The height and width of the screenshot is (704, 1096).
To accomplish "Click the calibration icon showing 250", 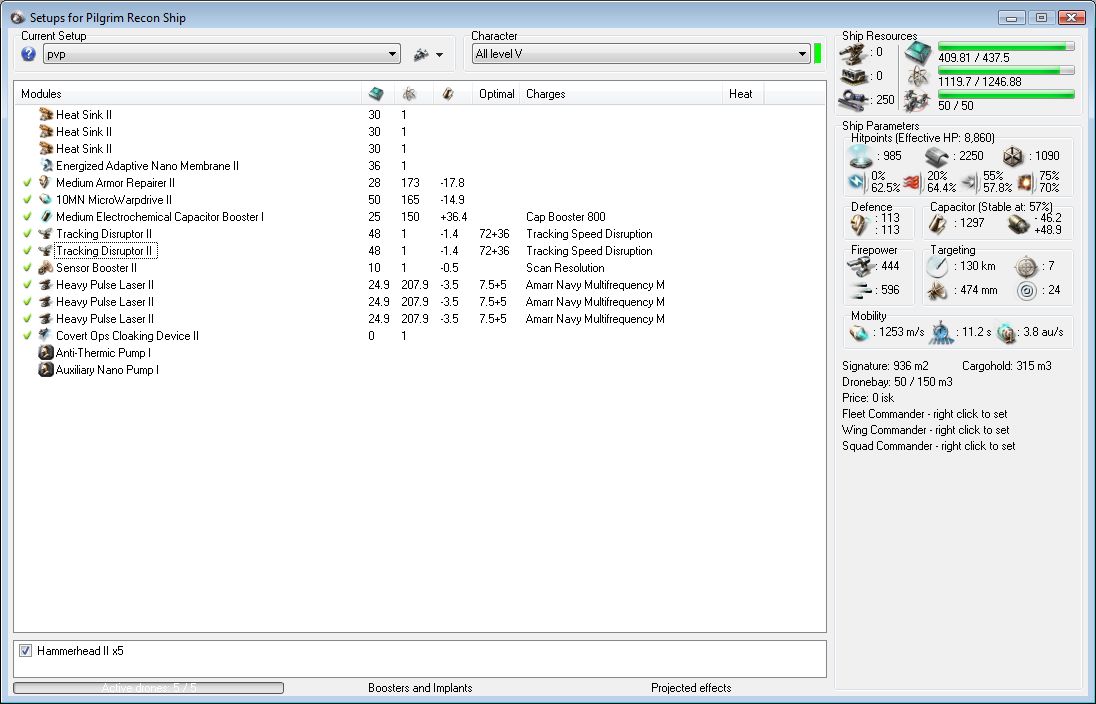I will point(853,101).
